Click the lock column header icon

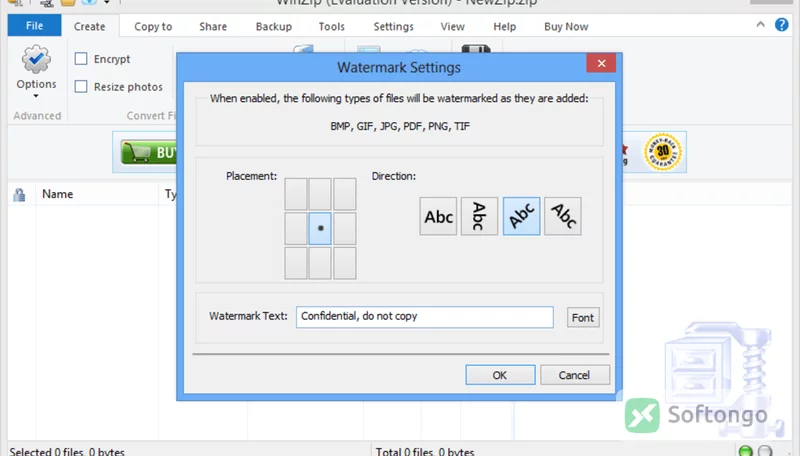[19, 194]
